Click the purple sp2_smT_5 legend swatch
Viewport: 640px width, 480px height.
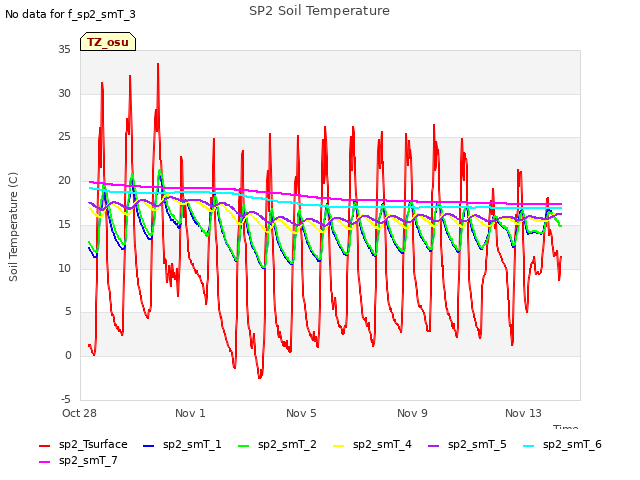433,446
